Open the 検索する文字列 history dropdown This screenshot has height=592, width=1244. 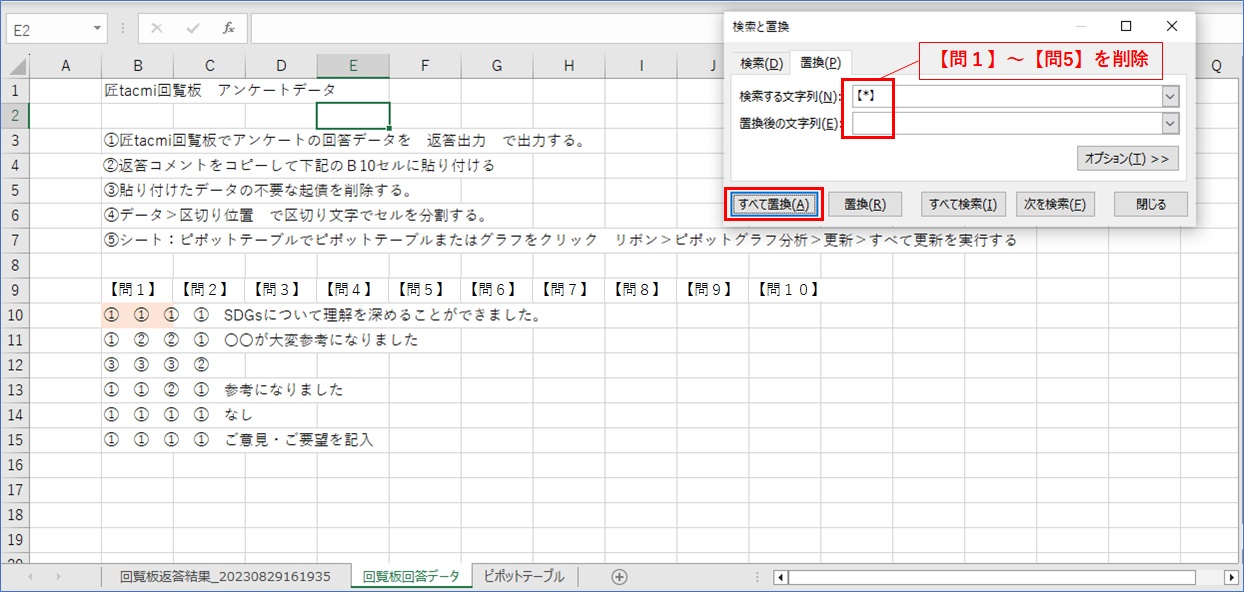(1170, 96)
